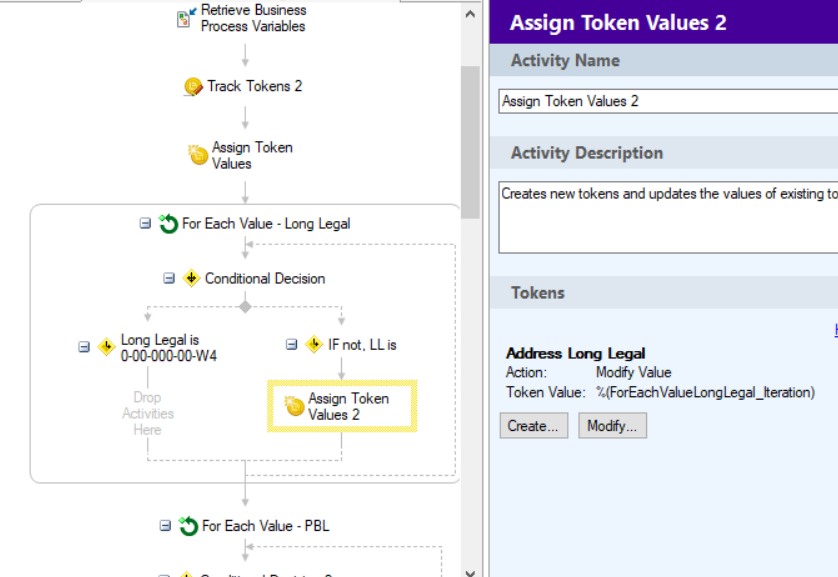Image resolution: width=838 pixels, height=577 pixels.
Task: Collapse the IF not, LL is branch
Action: [291, 345]
